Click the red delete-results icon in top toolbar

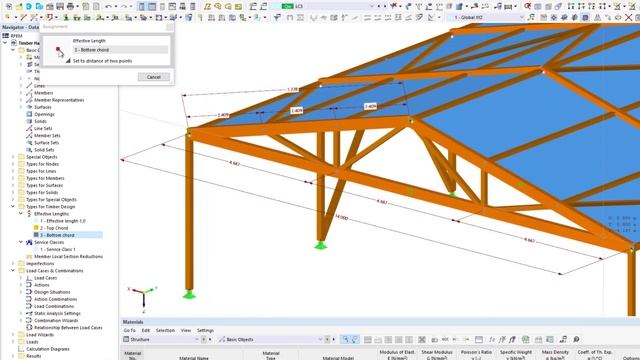pos(528,7)
